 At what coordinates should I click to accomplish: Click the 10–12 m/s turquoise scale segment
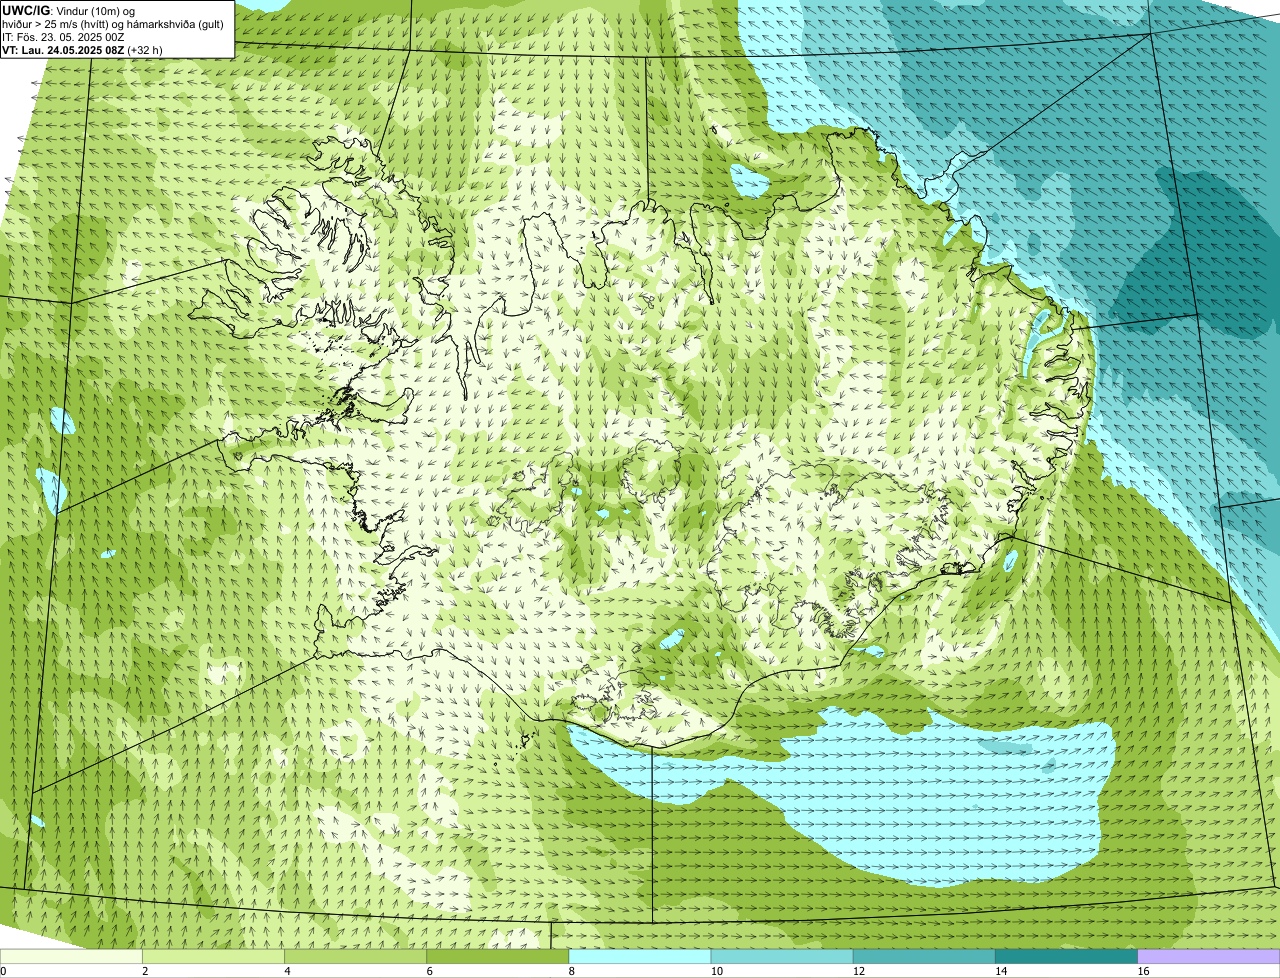782,956
